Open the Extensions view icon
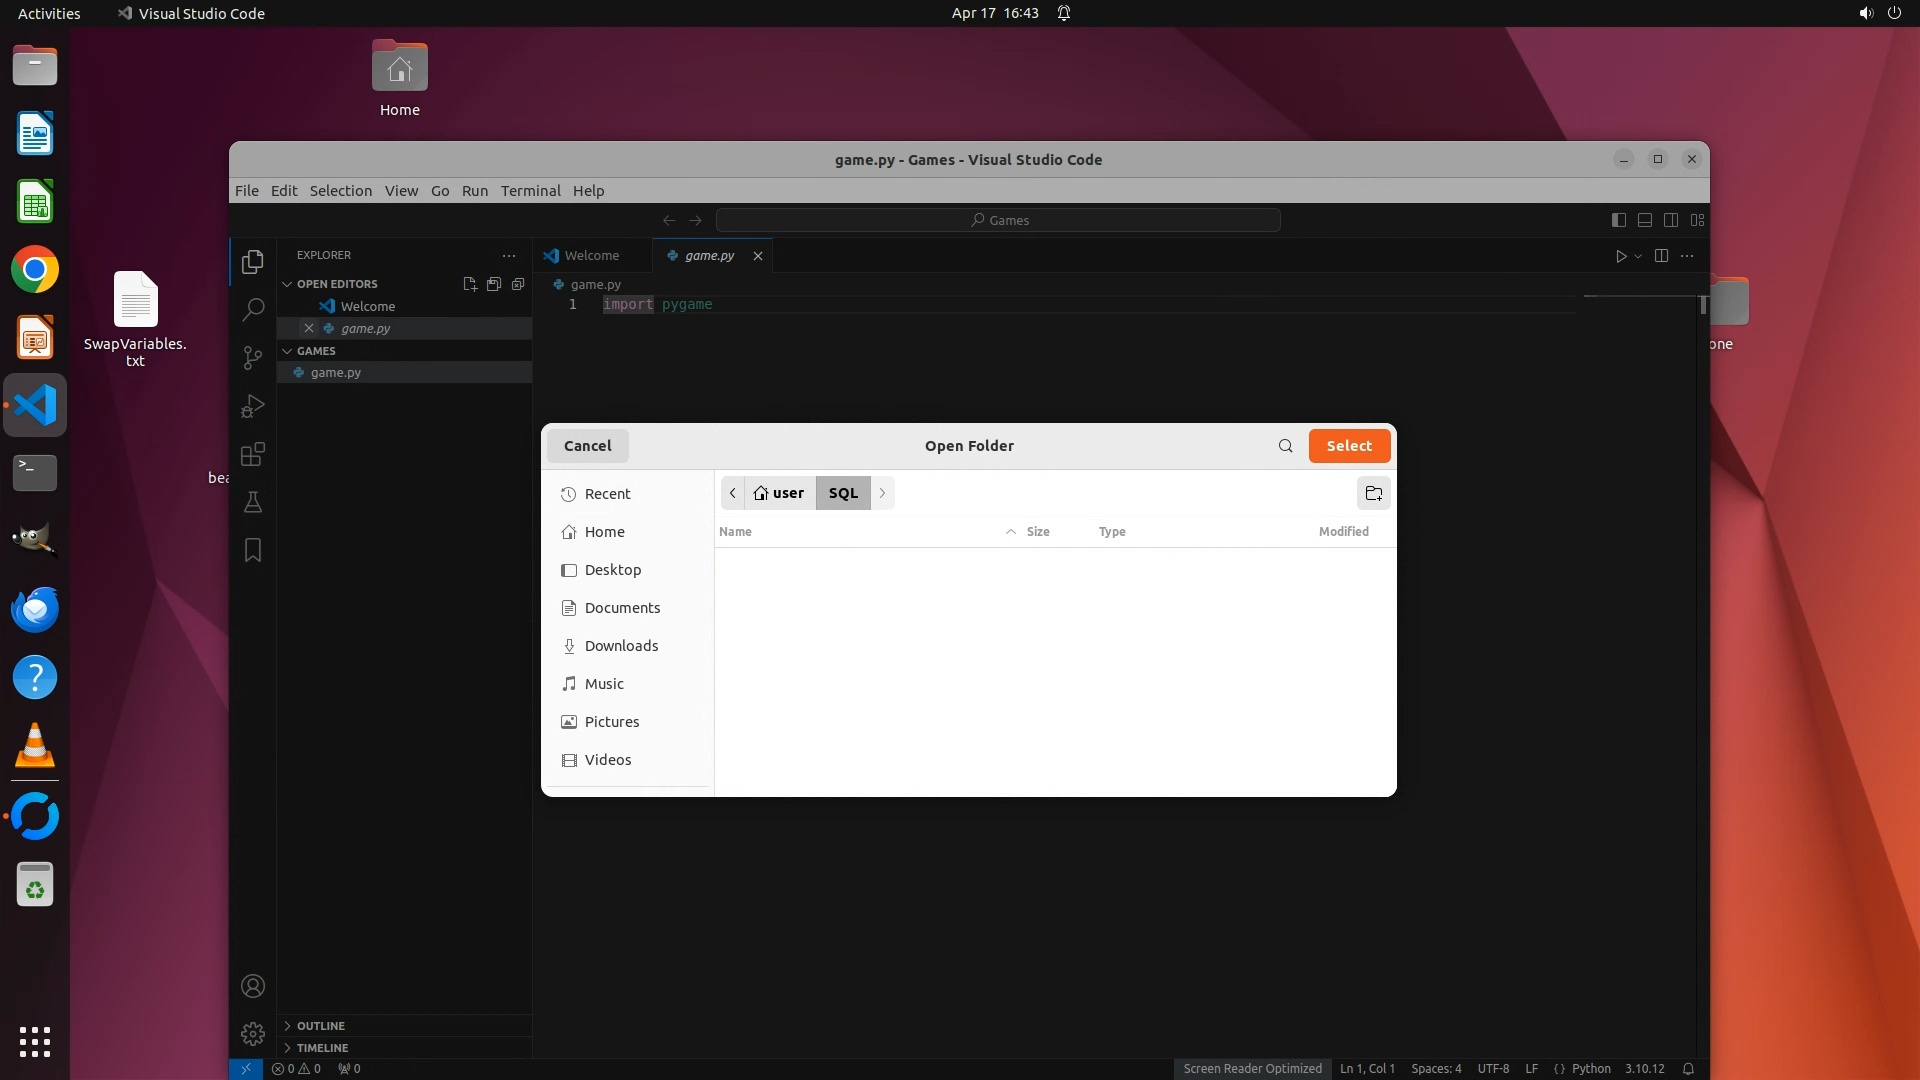1920x1080 pixels. click(x=253, y=454)
